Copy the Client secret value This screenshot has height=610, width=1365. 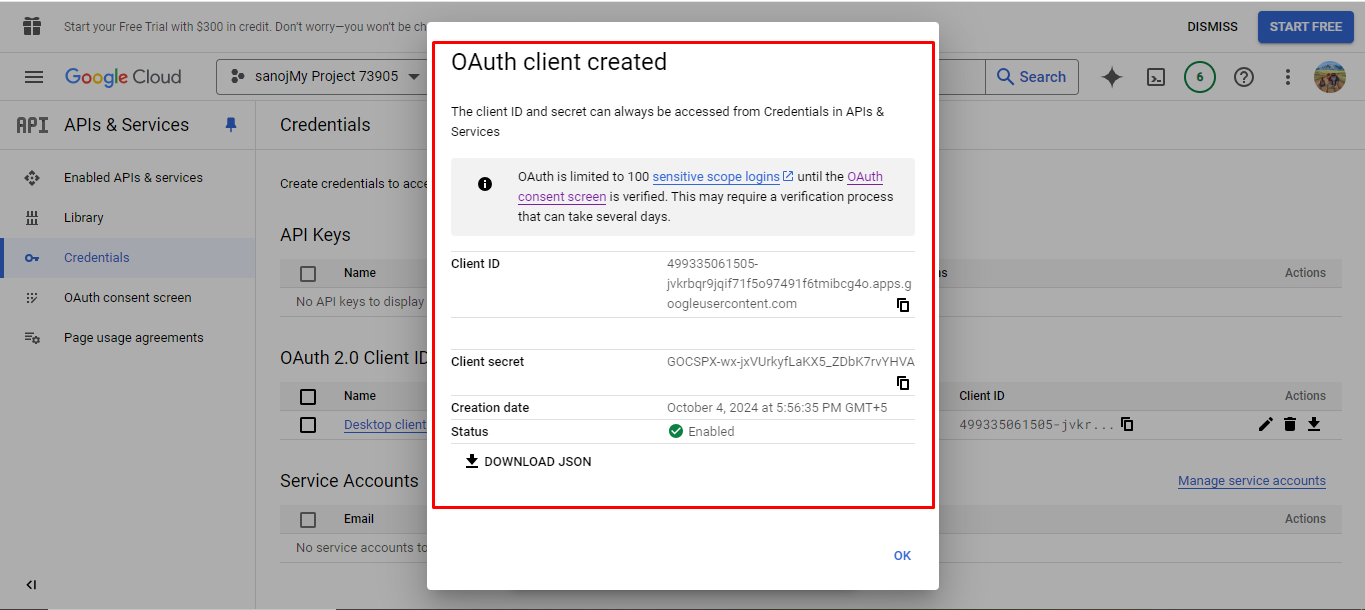click(x=903, y=383)
